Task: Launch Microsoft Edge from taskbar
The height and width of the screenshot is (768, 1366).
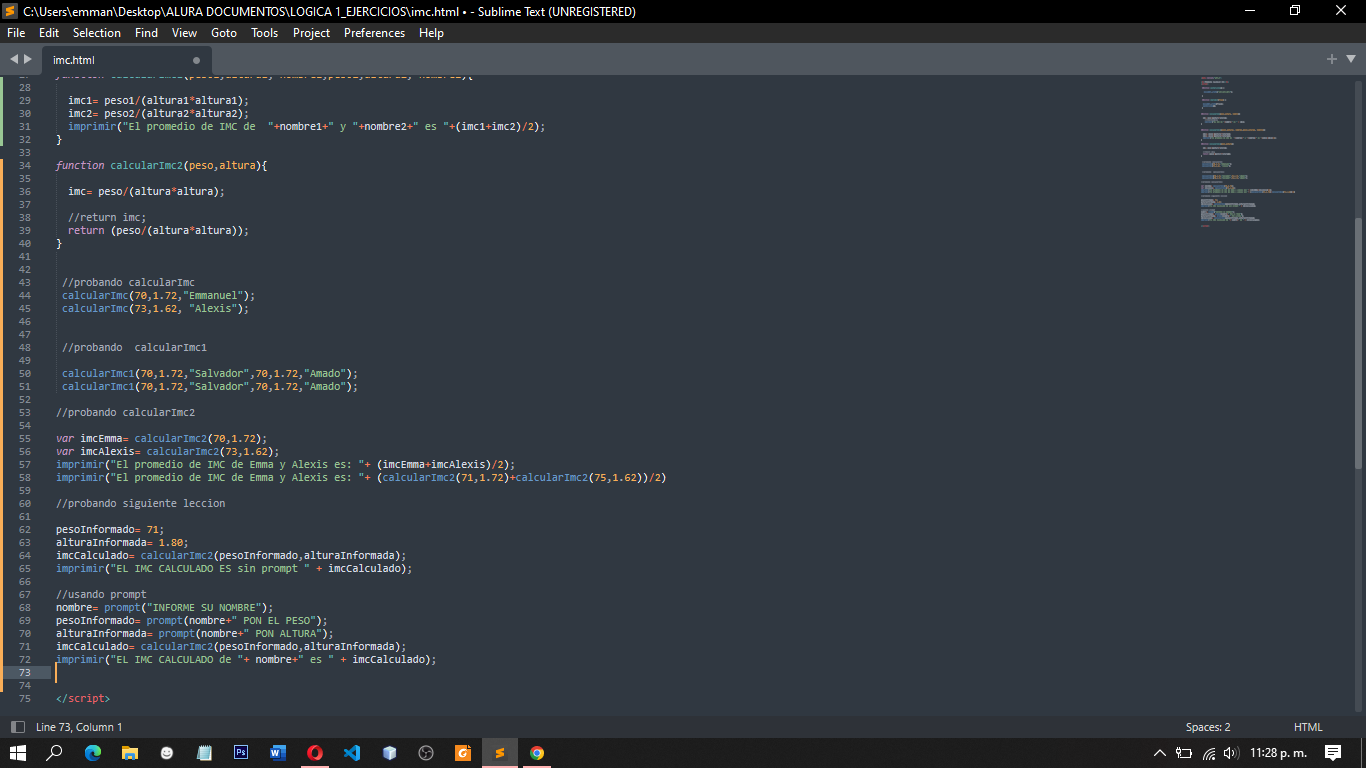Action: pyautogui.click(x=93, y=753)
